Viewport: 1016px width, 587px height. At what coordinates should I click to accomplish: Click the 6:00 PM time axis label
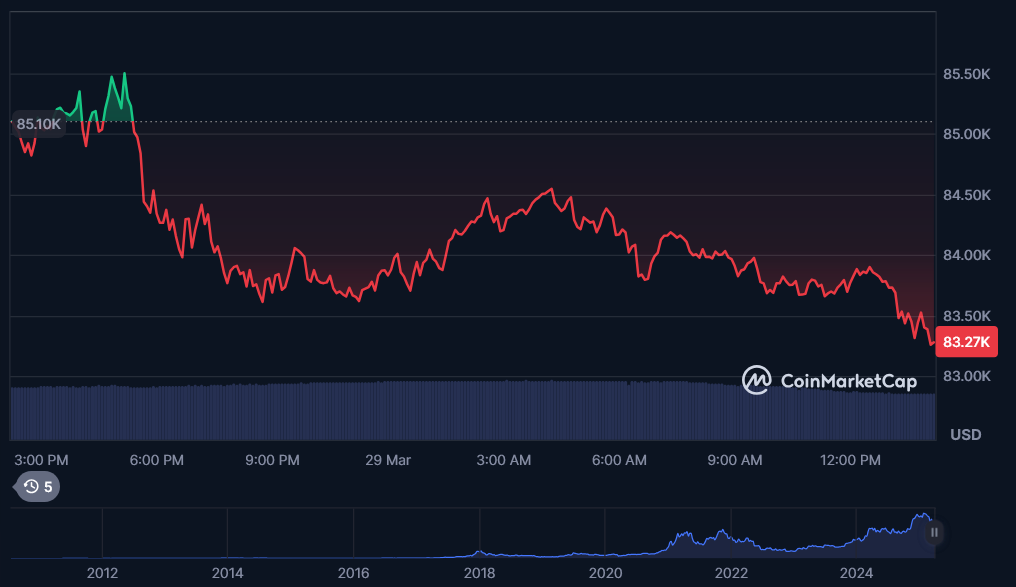[157, 460]
